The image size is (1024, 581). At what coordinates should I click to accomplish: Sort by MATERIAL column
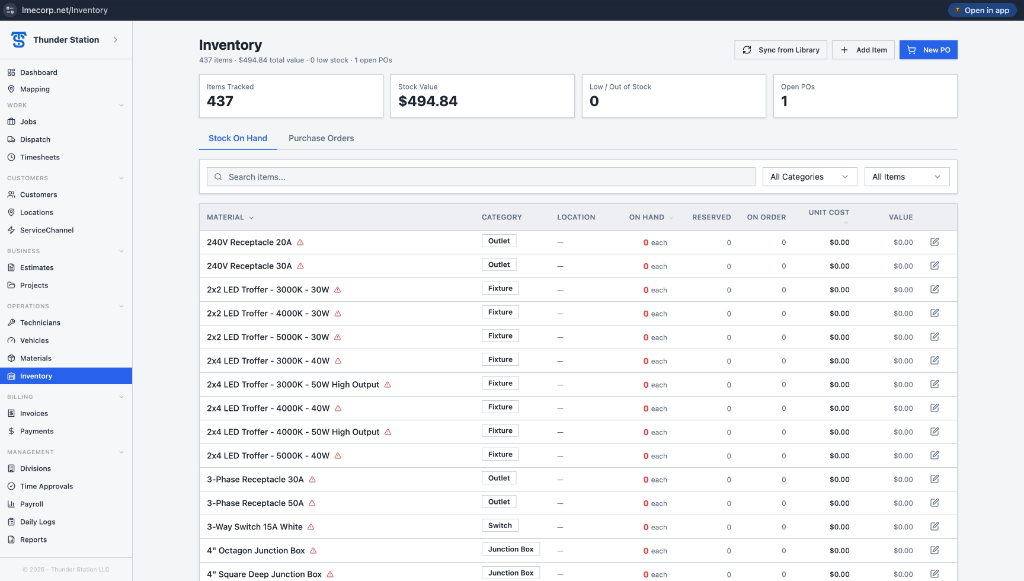[x=230, y=217]
